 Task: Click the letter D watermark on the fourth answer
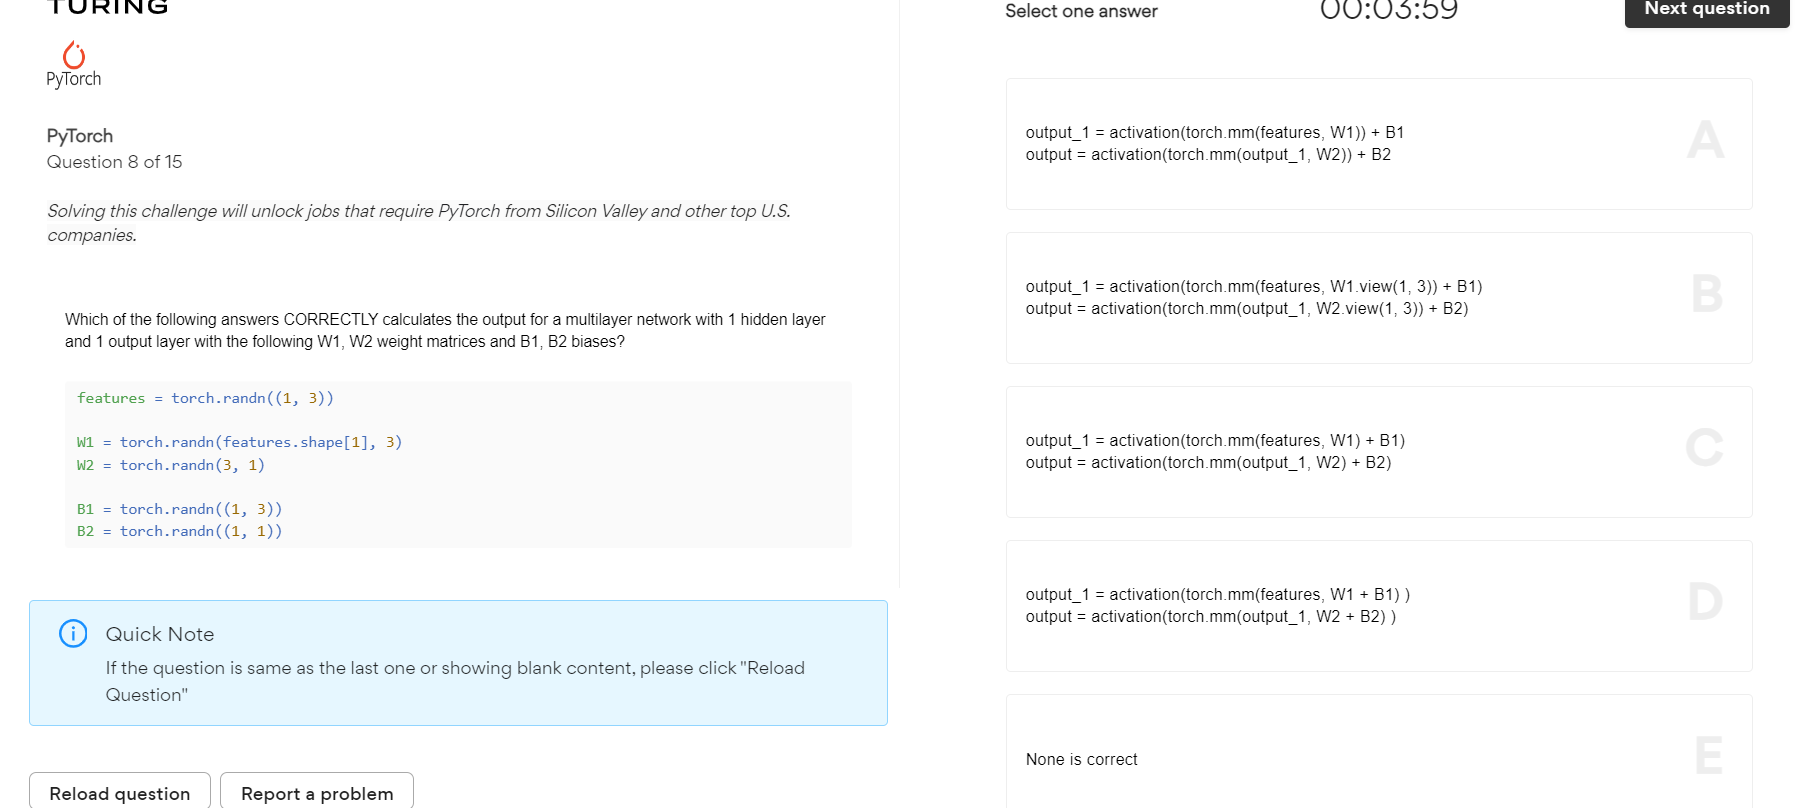point(1704,602)
